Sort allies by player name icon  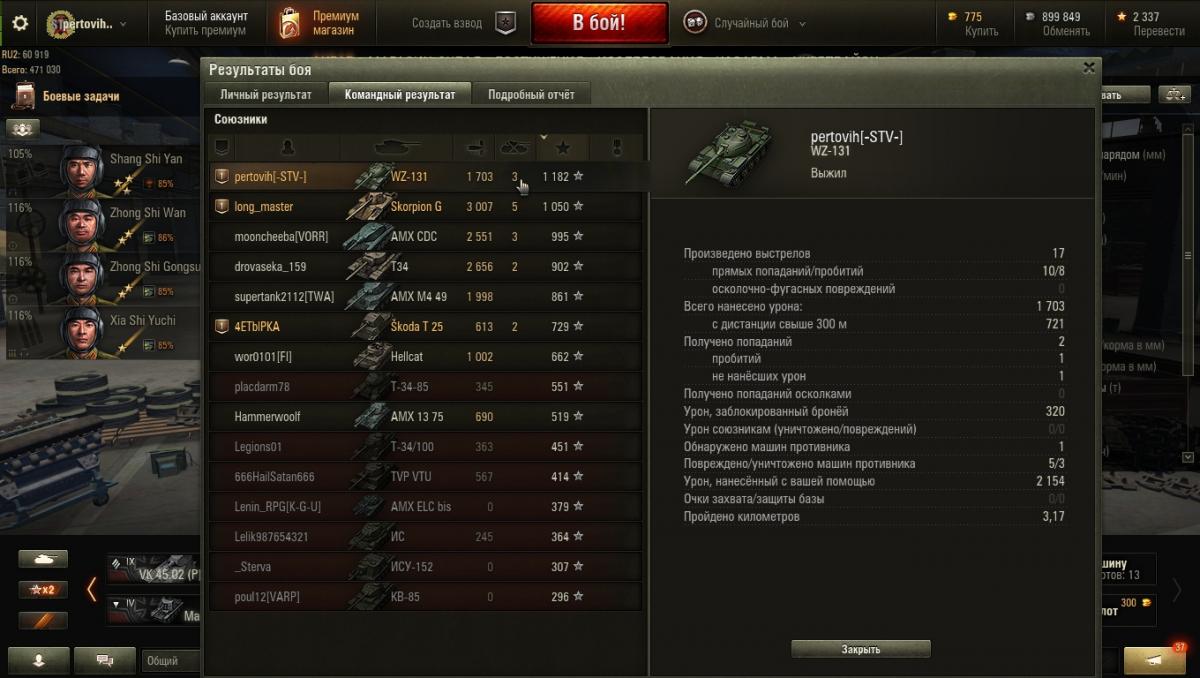pyautogui.click(x=288, y=148)
